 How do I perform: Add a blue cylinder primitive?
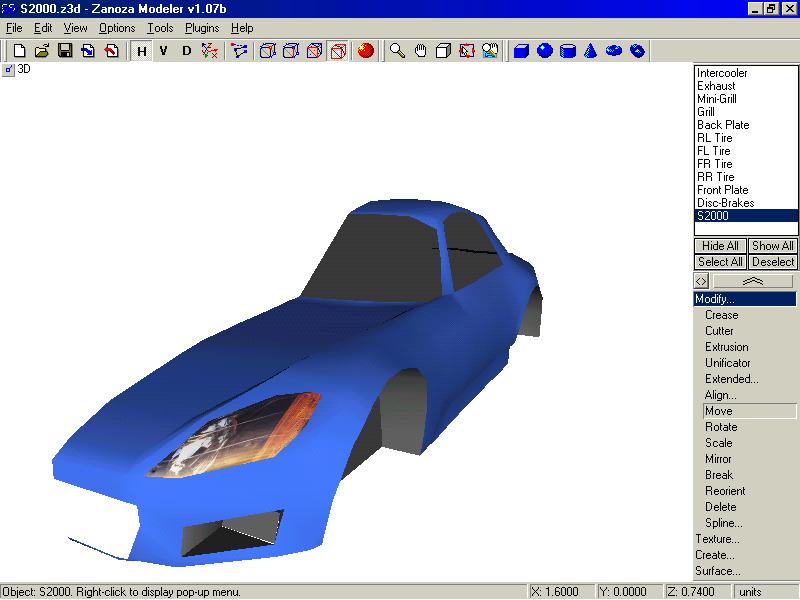click(x=568, y=50)
